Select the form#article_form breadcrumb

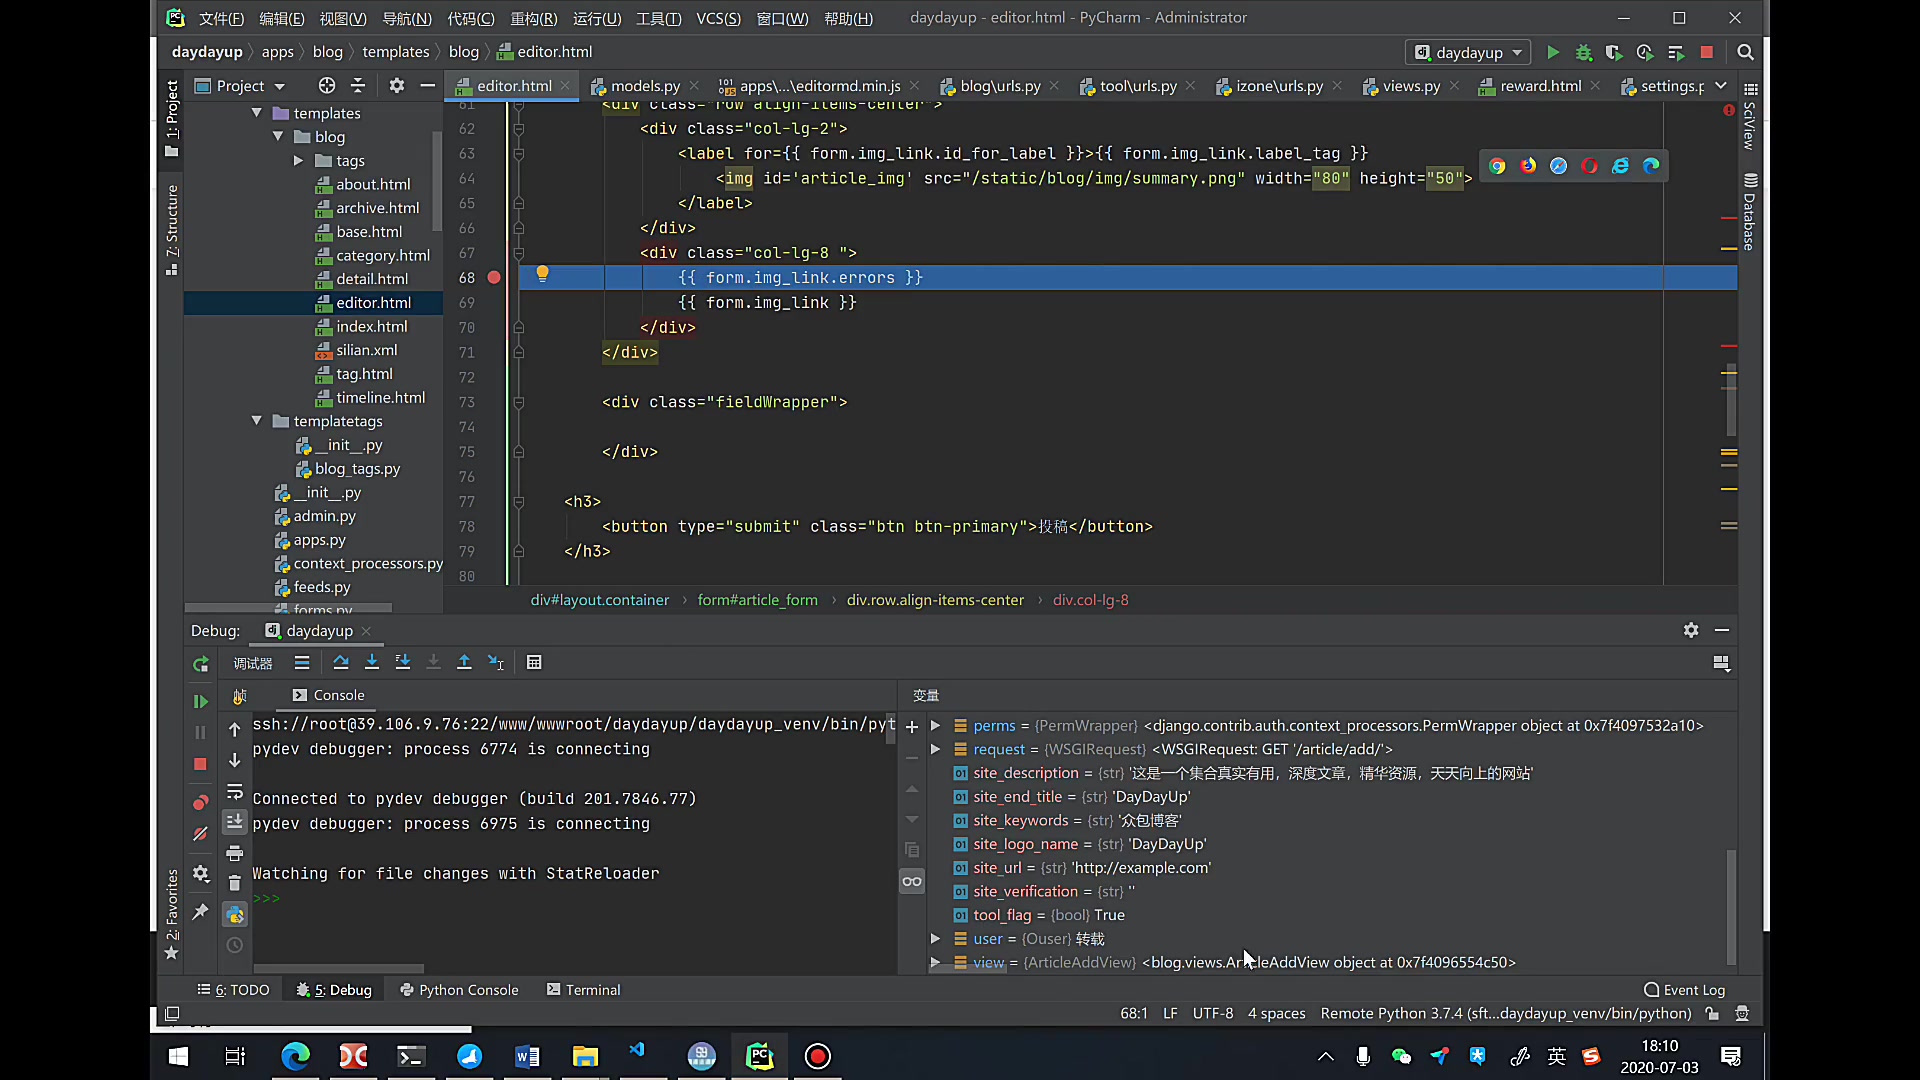click(757, 600)
